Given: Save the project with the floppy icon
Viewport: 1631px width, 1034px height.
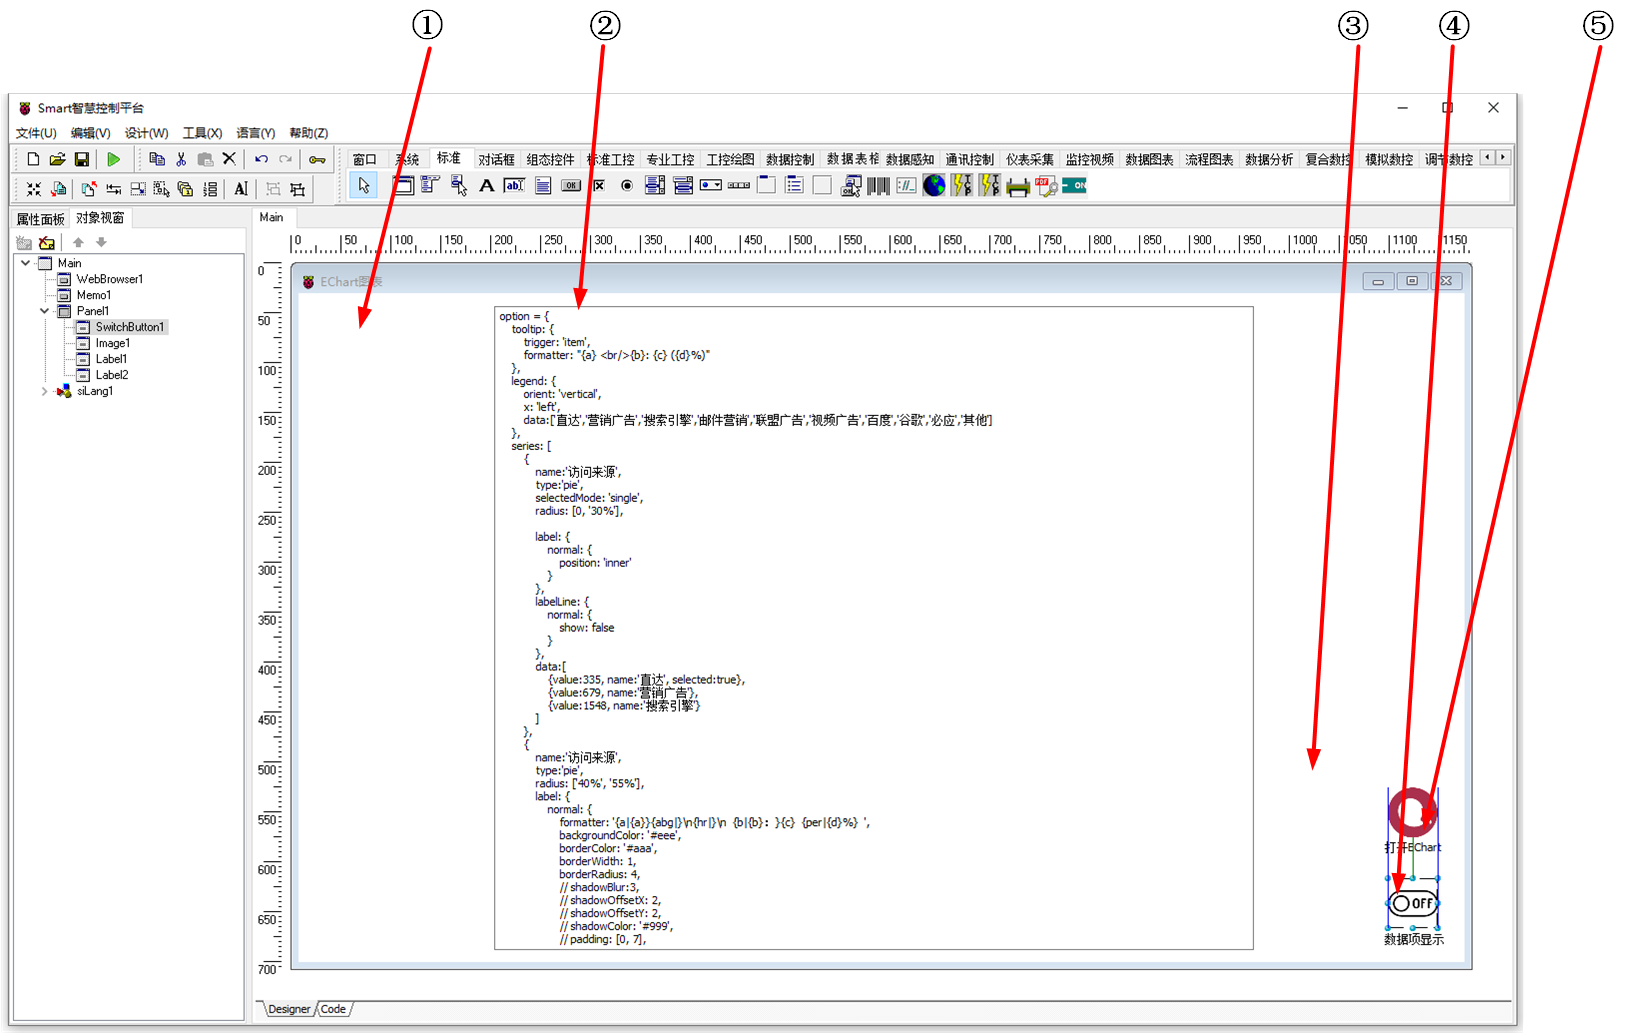Looking at the screenshot, I should 82,159.
